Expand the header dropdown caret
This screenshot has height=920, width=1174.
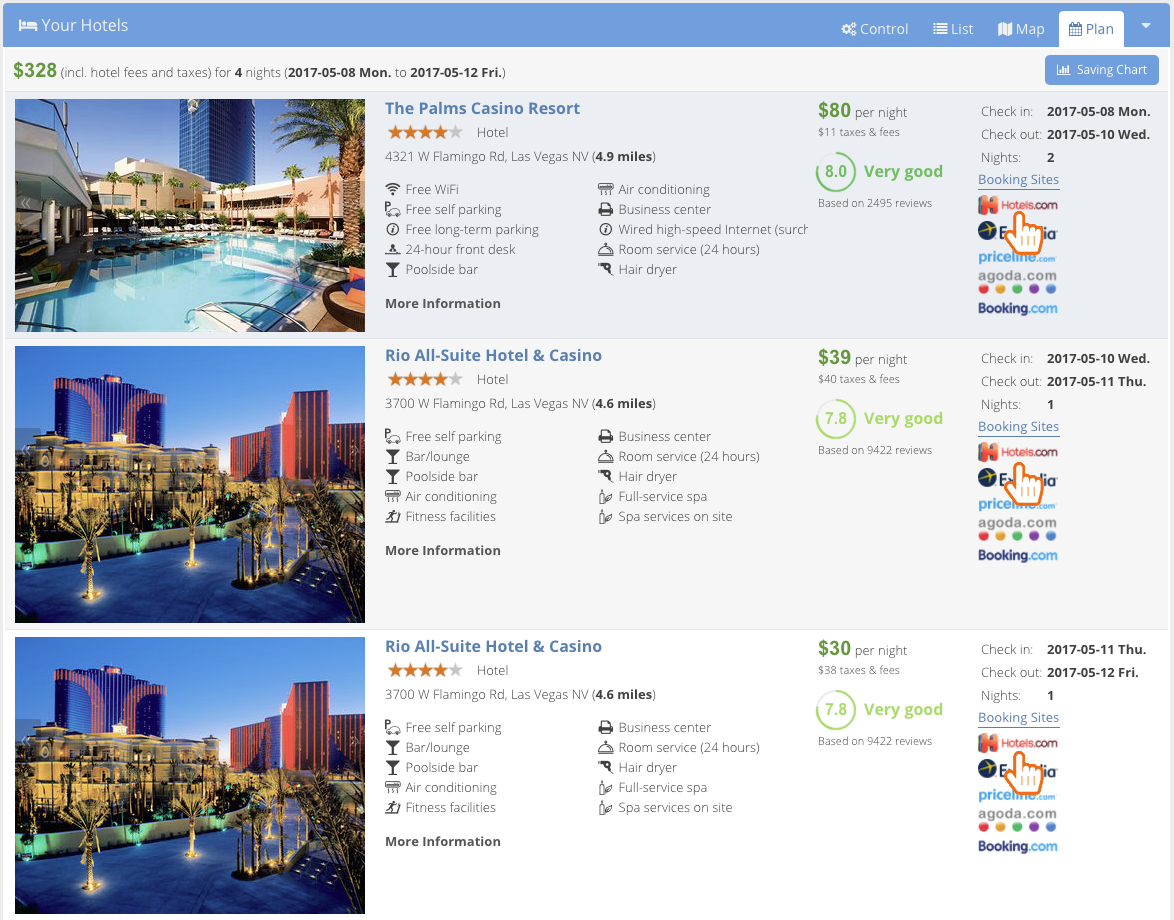click(1146, 25)
